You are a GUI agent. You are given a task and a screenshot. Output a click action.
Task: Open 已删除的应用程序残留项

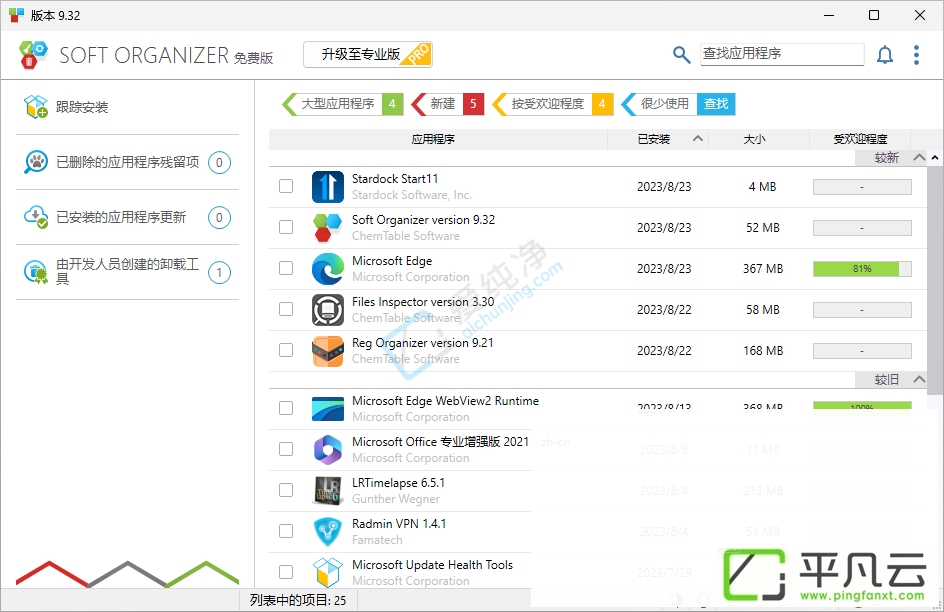click(x=128, y=162)
